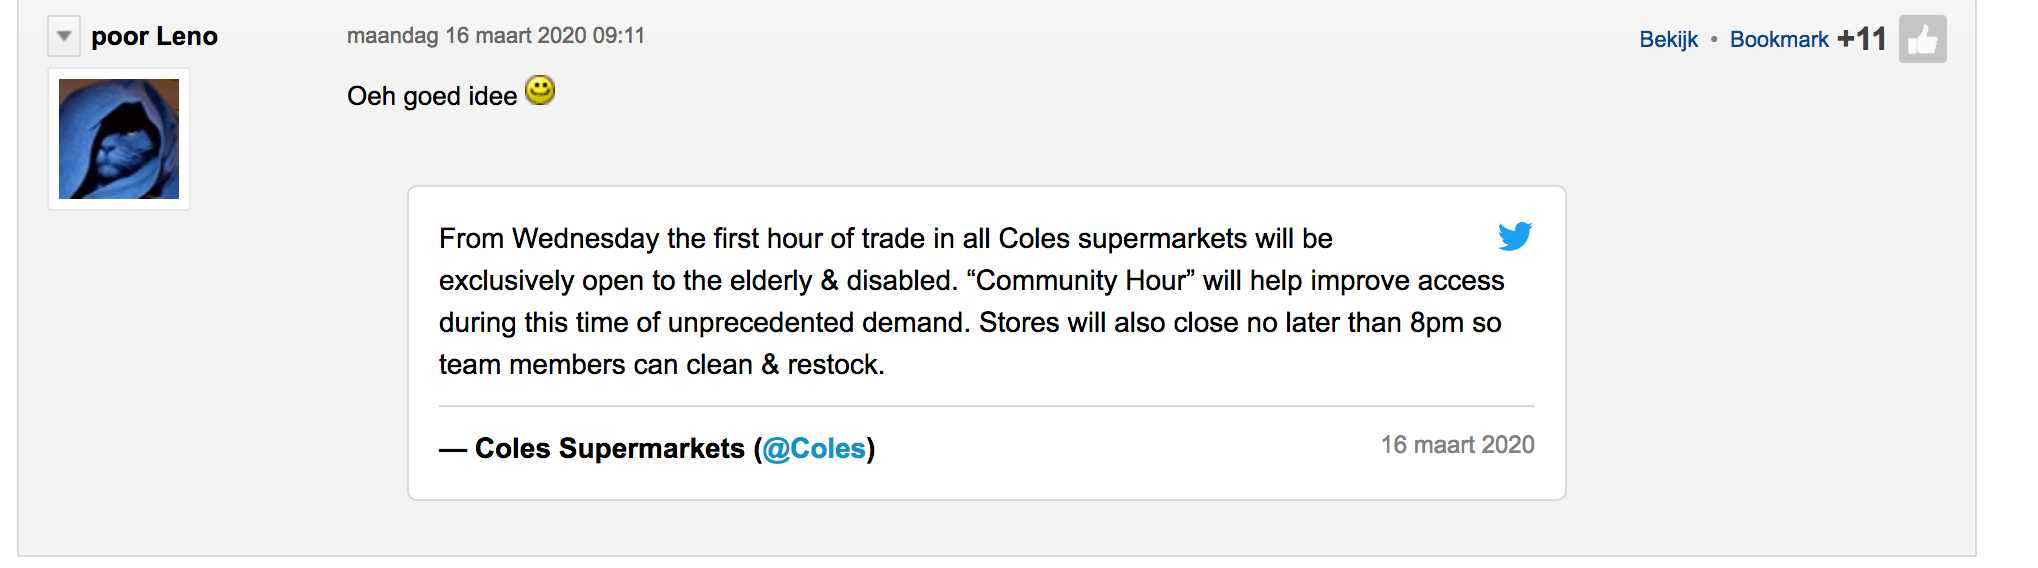Click the Coles Supermarkets author name

609,449
